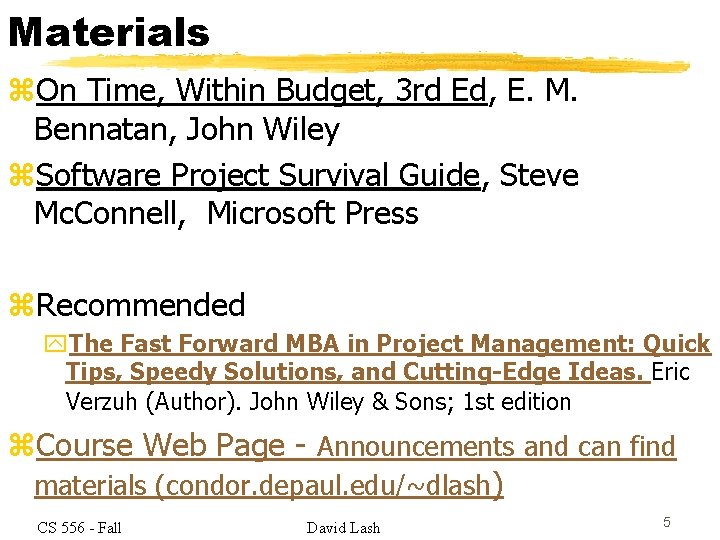This screenshot has height=540, width=720.
Task: Click the yellow brush stroke under title
Action: point(367,63)
